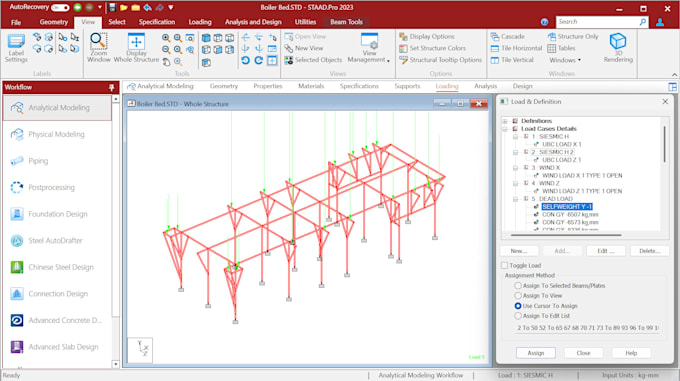Viewport: 680px width, 381px height.
Task: Click the Undo arrow in quick access
Action: coord(147,7)
